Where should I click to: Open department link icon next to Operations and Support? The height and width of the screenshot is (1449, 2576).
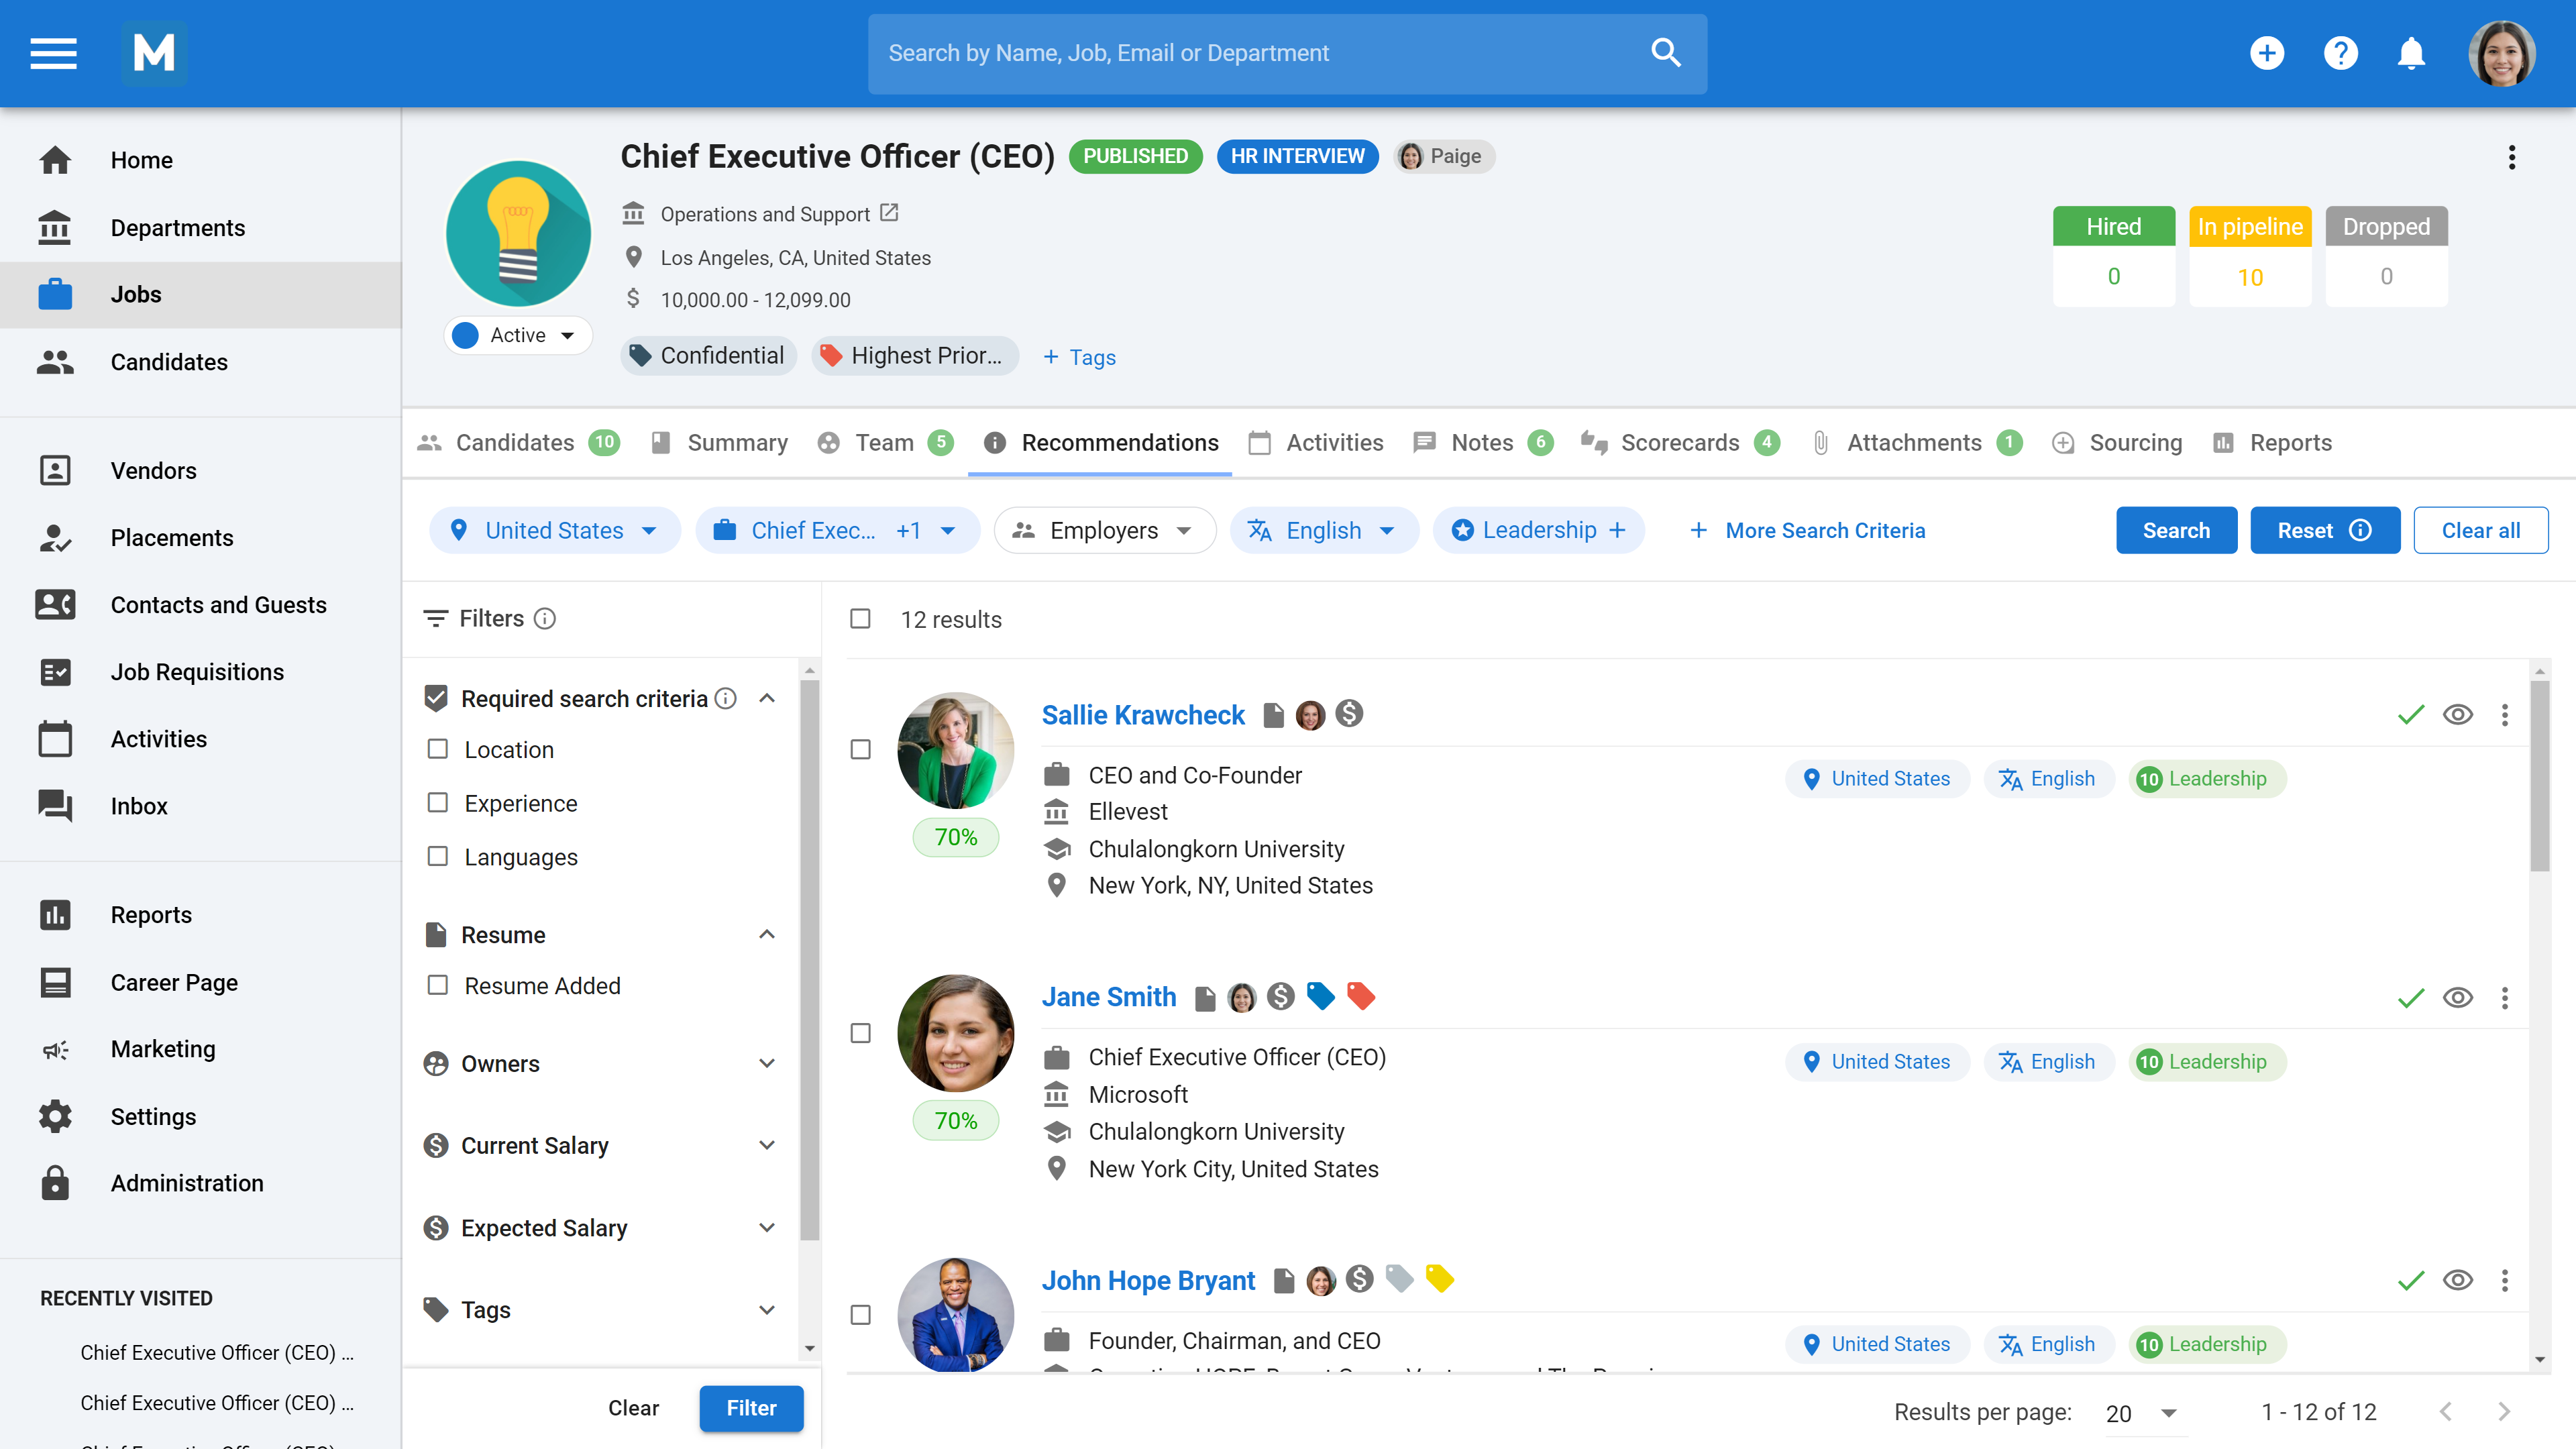pos(889,213)
